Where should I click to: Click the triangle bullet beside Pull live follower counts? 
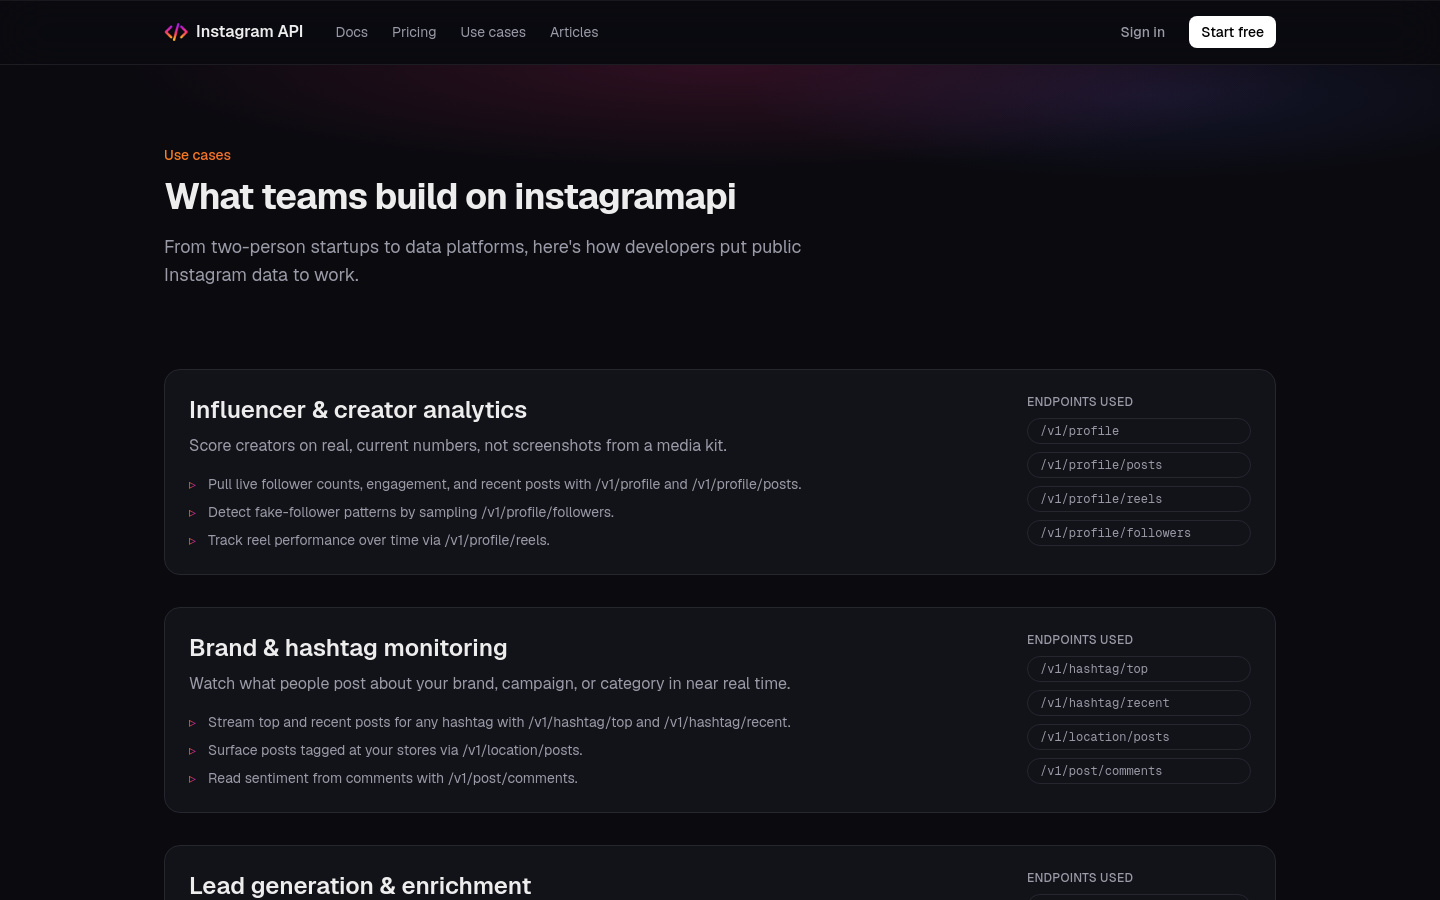tap(193, 485)
